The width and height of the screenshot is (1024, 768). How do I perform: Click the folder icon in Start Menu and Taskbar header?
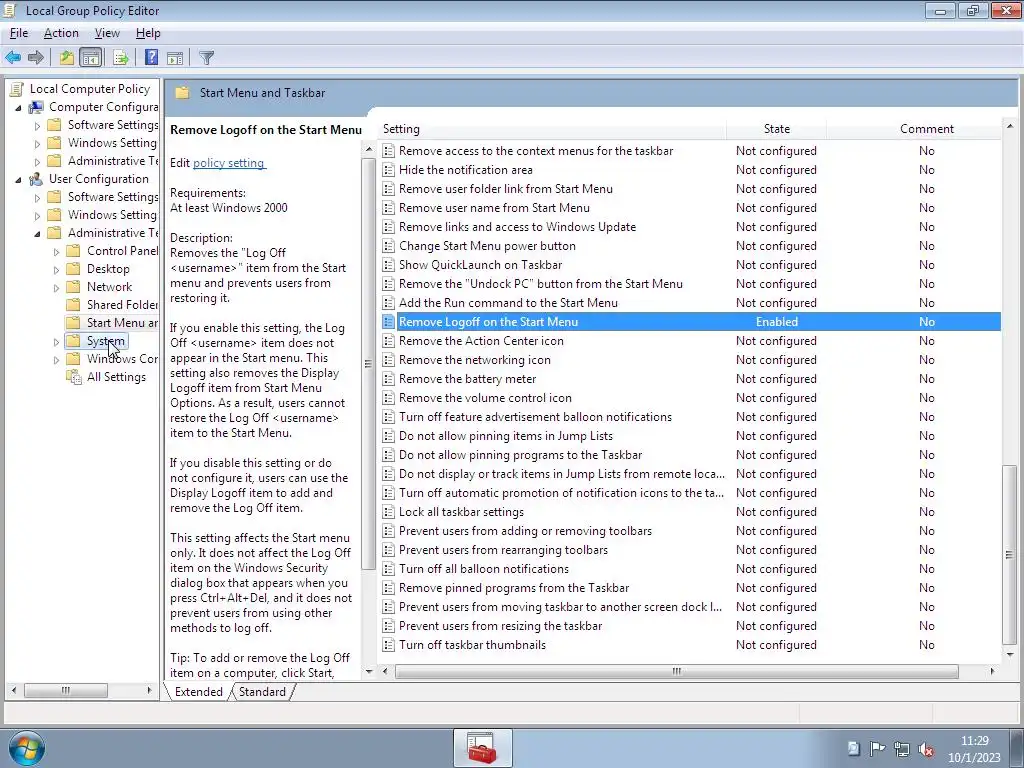coord(182,93)
